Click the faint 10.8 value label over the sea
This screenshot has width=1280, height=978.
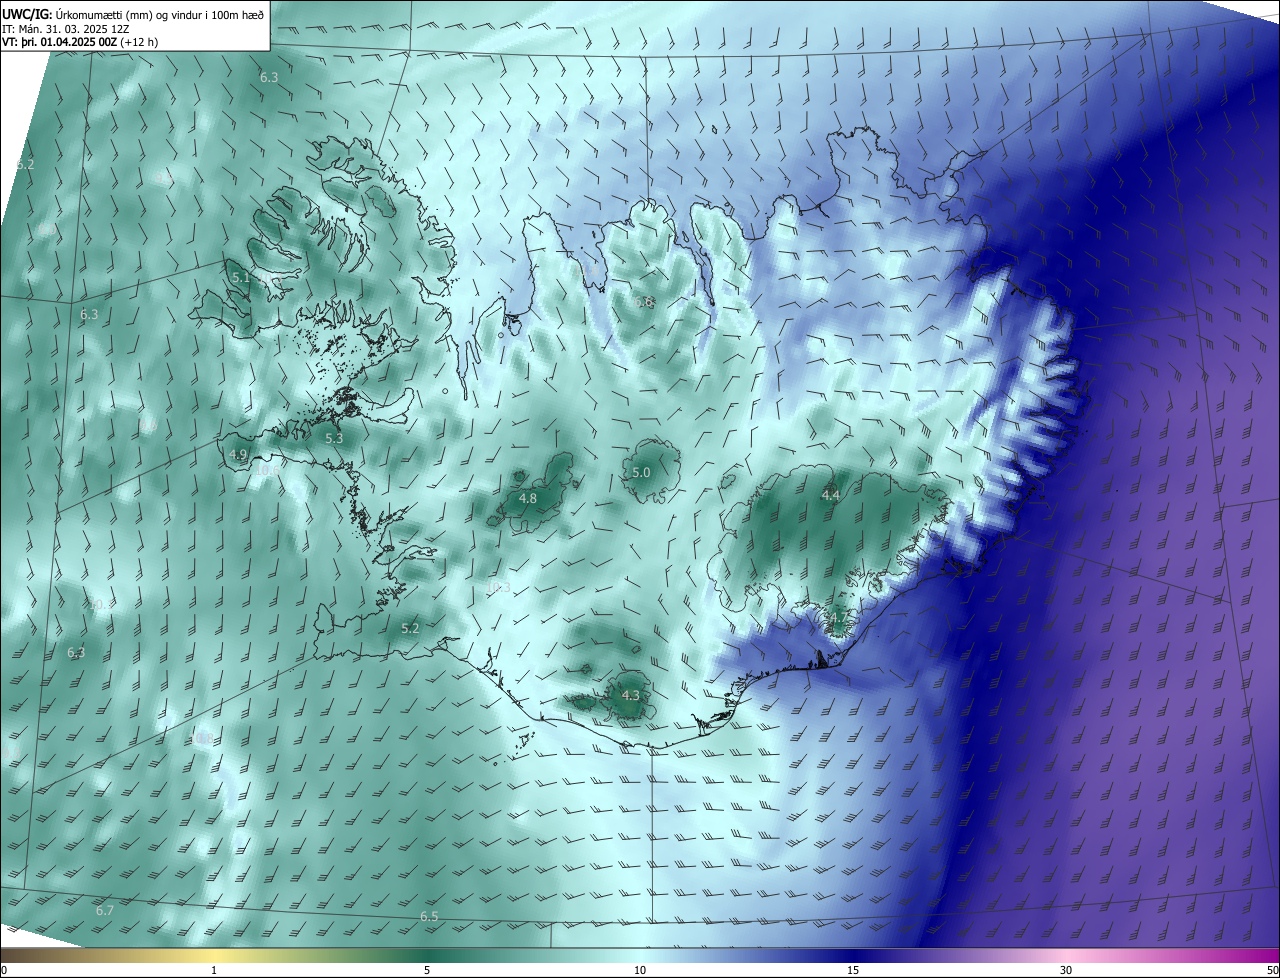pos(203,738)
